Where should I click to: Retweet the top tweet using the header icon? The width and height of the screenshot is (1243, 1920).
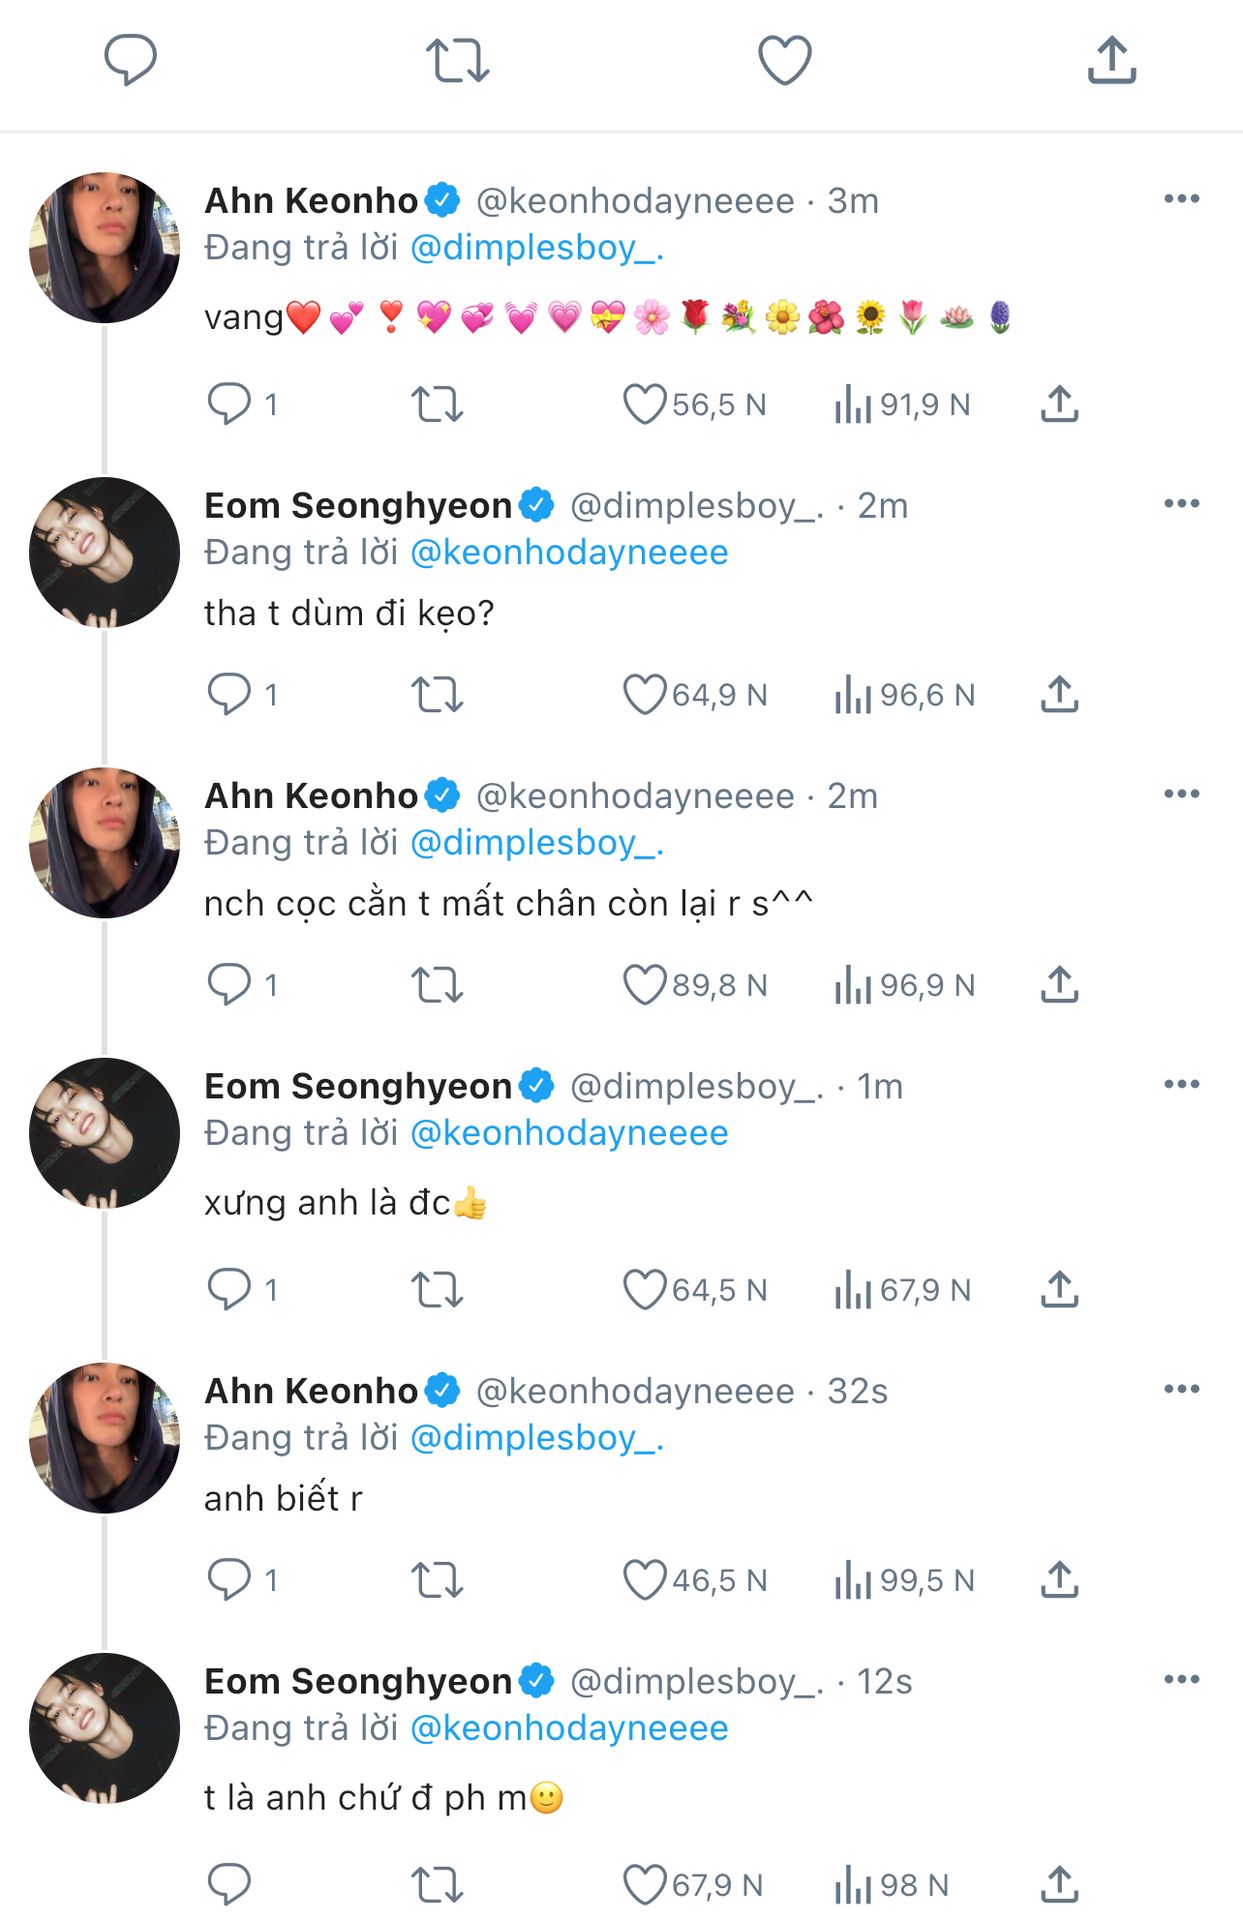click(457, 60)
